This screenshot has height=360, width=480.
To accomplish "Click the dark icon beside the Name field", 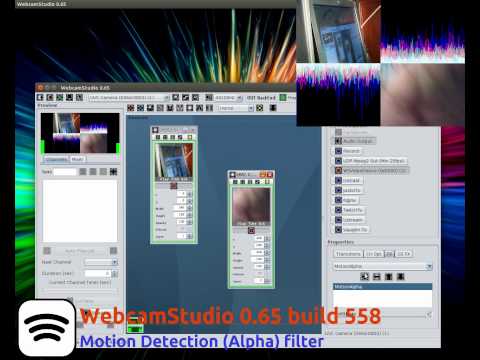I will click(x=113, y=172).
